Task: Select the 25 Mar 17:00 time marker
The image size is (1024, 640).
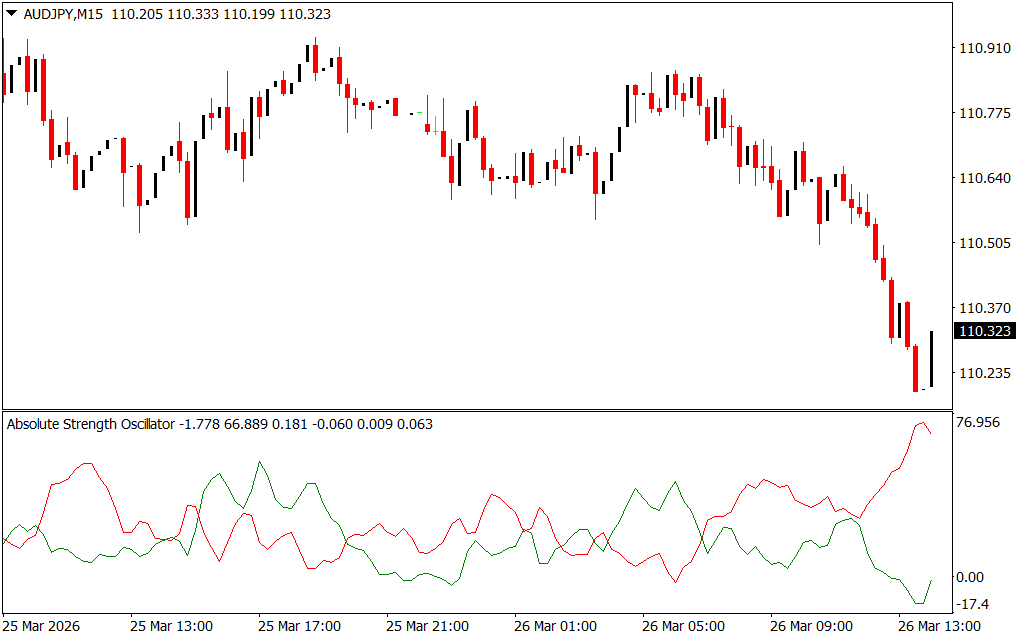Action: tap(299, 626)
